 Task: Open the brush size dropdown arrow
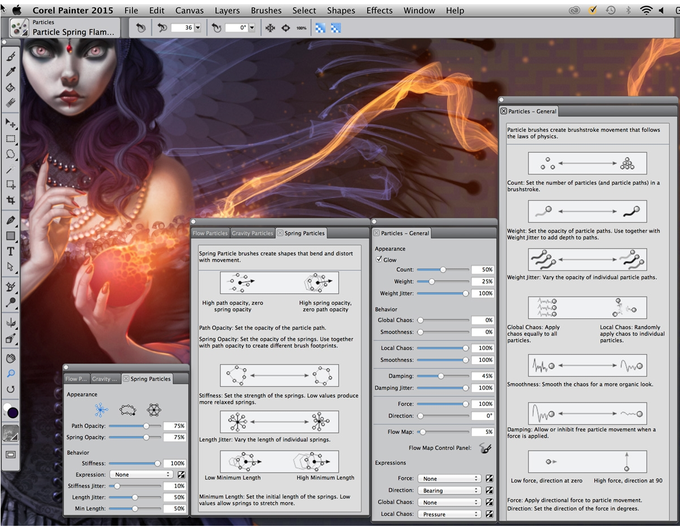click(198, 28)
